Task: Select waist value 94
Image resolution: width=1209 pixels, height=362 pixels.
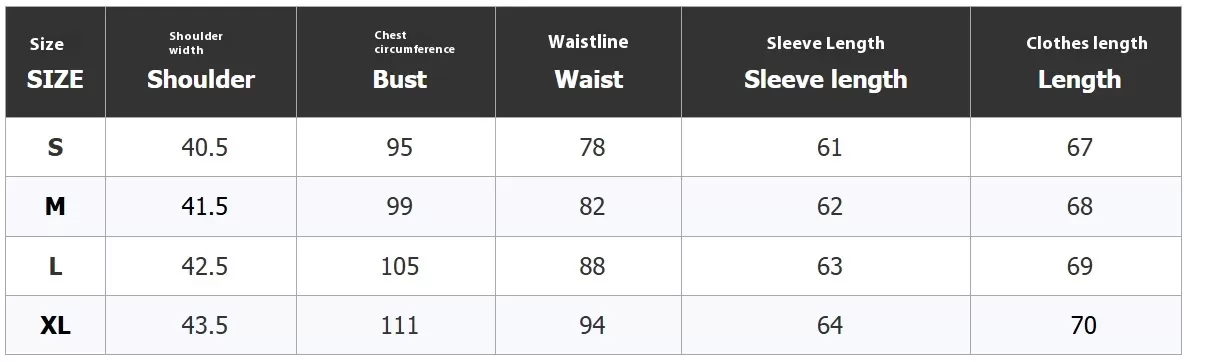Action: (x=592, y=325)
